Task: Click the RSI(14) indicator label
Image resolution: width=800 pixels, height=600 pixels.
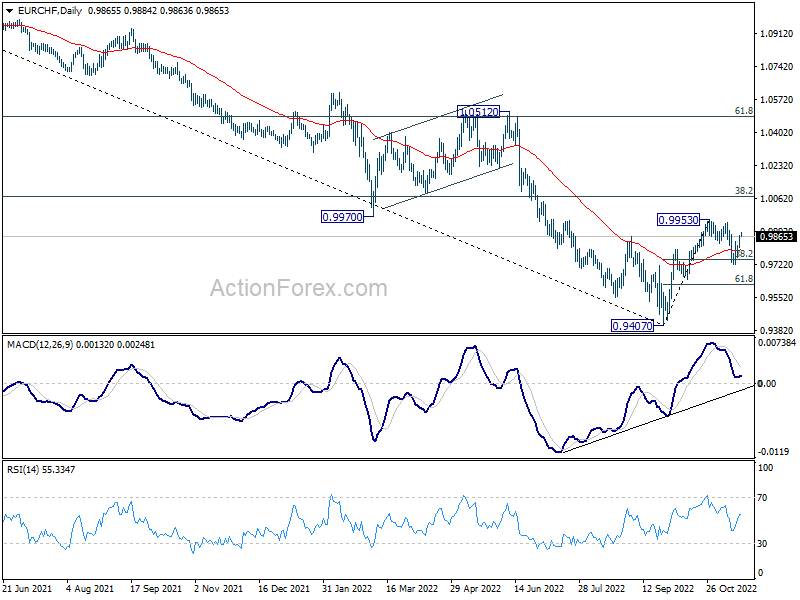Action: tap(24, 468)
